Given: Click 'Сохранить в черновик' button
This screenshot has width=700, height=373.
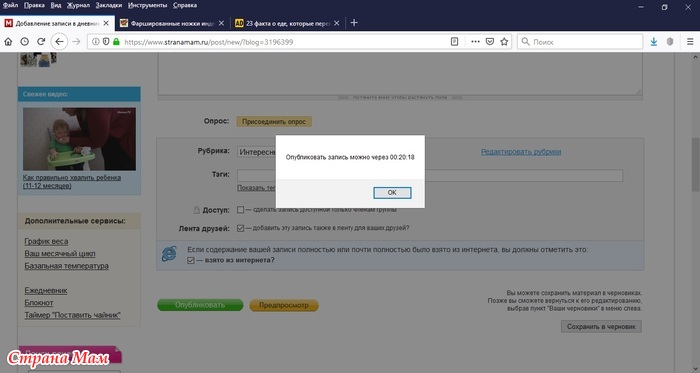Looking at the screenshot, I should point(601,327).
